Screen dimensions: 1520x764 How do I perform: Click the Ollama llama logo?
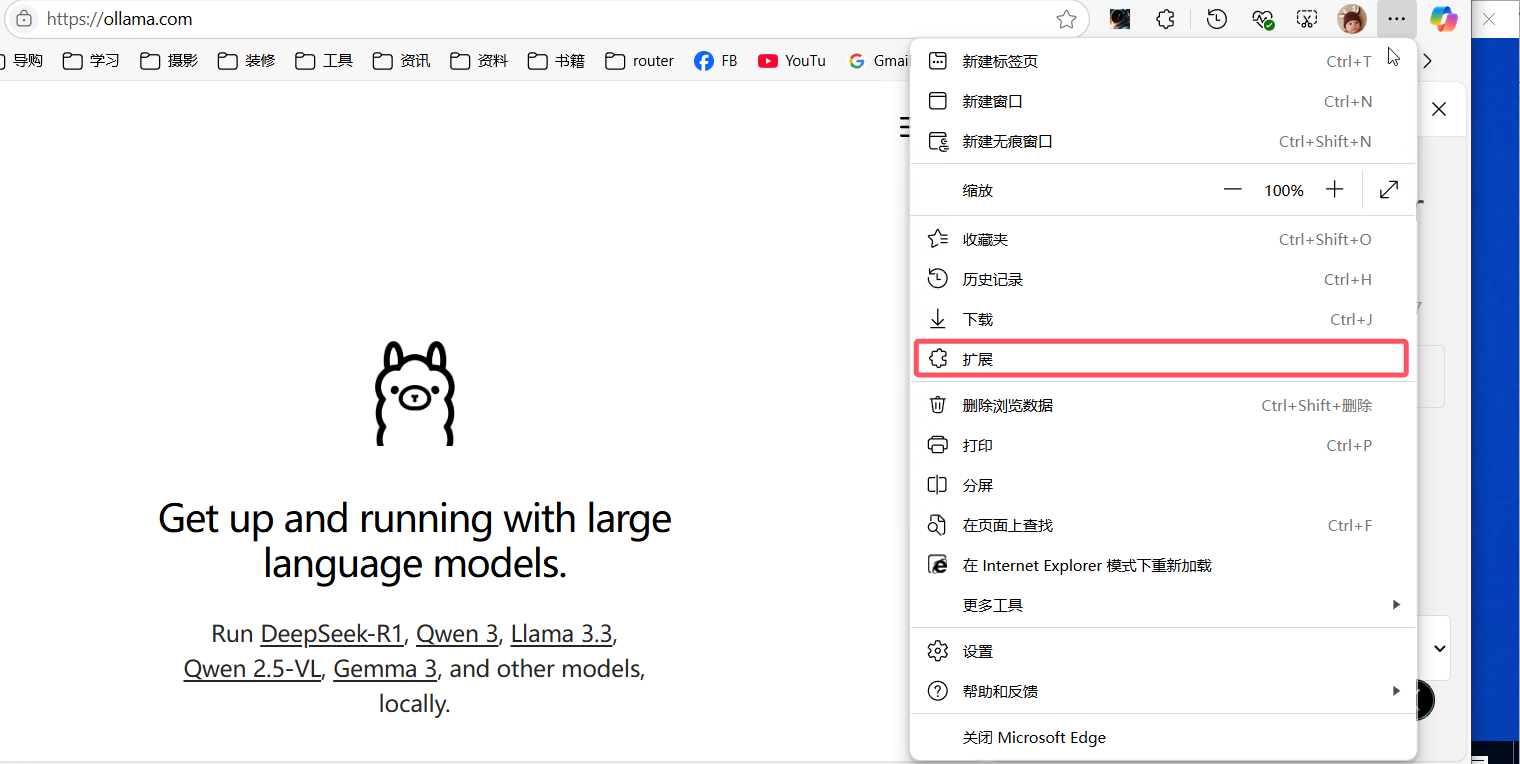point(414,393)
